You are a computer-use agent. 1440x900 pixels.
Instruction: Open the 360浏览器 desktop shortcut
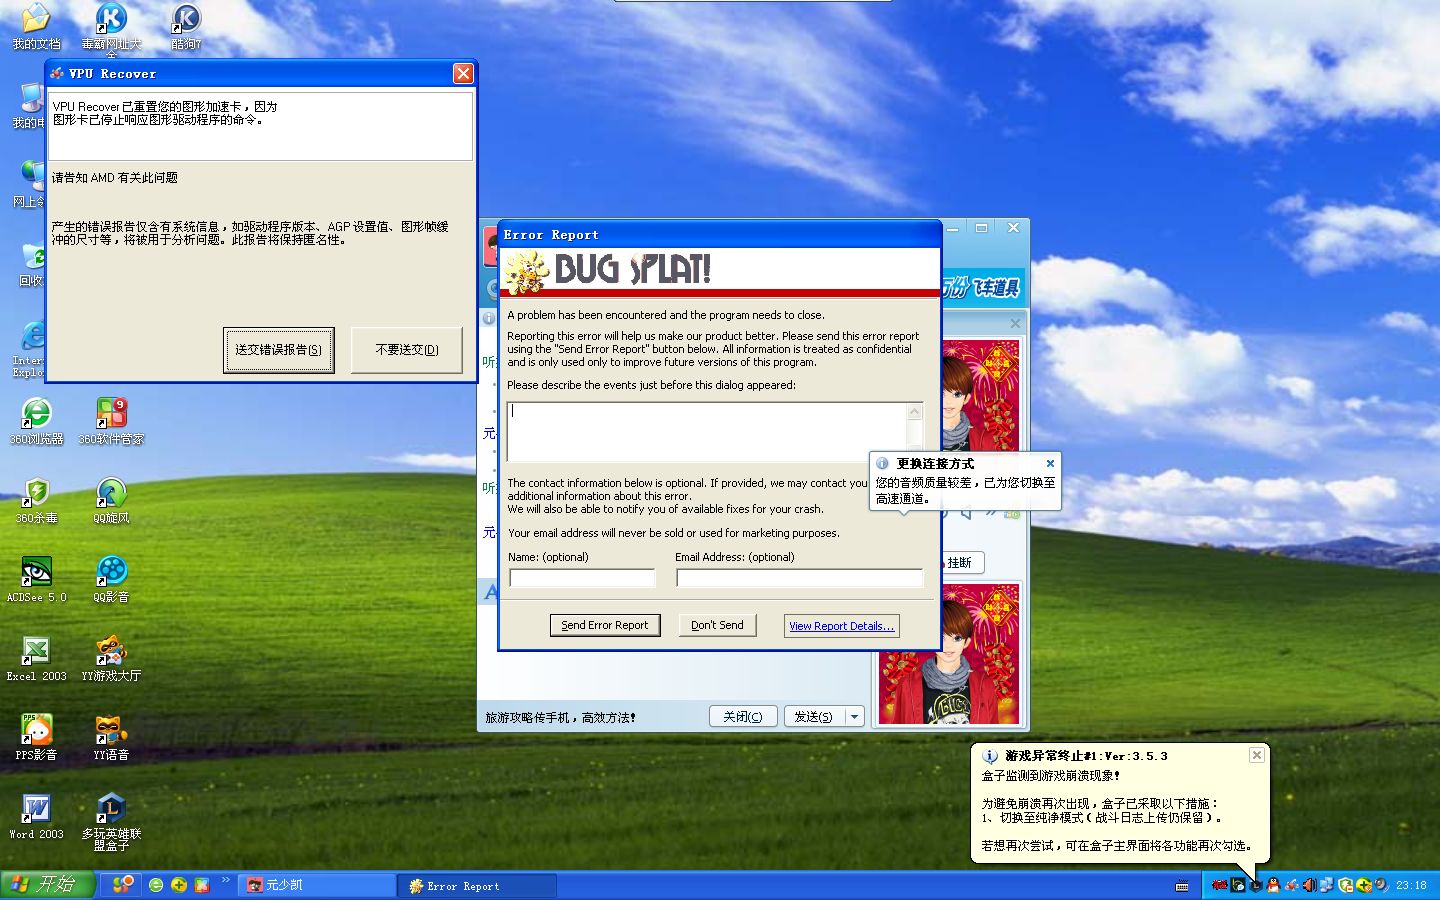(x=37, y=420)
